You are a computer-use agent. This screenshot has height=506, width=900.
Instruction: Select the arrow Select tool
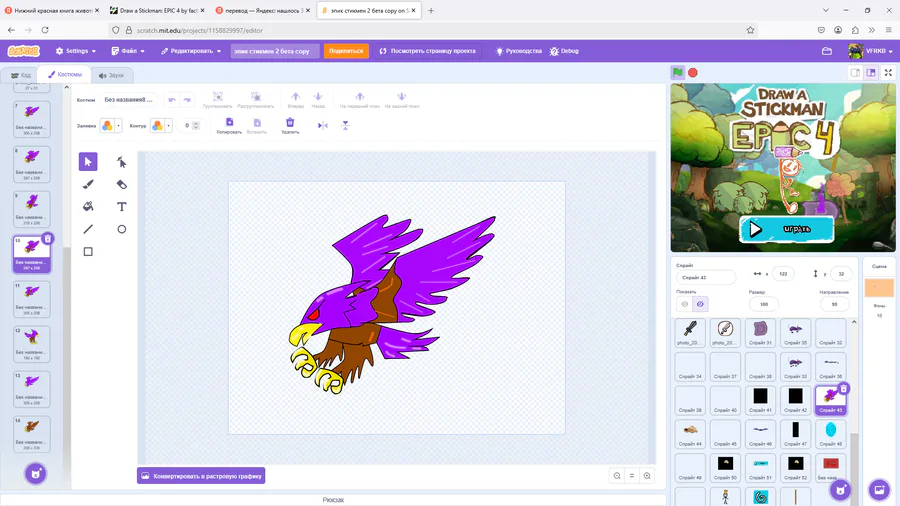pyautogui.click(x=88, y=162)
